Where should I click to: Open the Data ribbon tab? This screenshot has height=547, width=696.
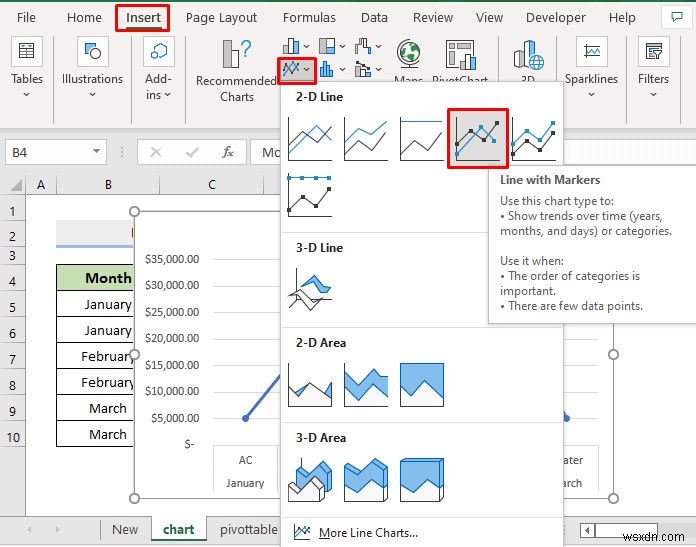[374, 17]
